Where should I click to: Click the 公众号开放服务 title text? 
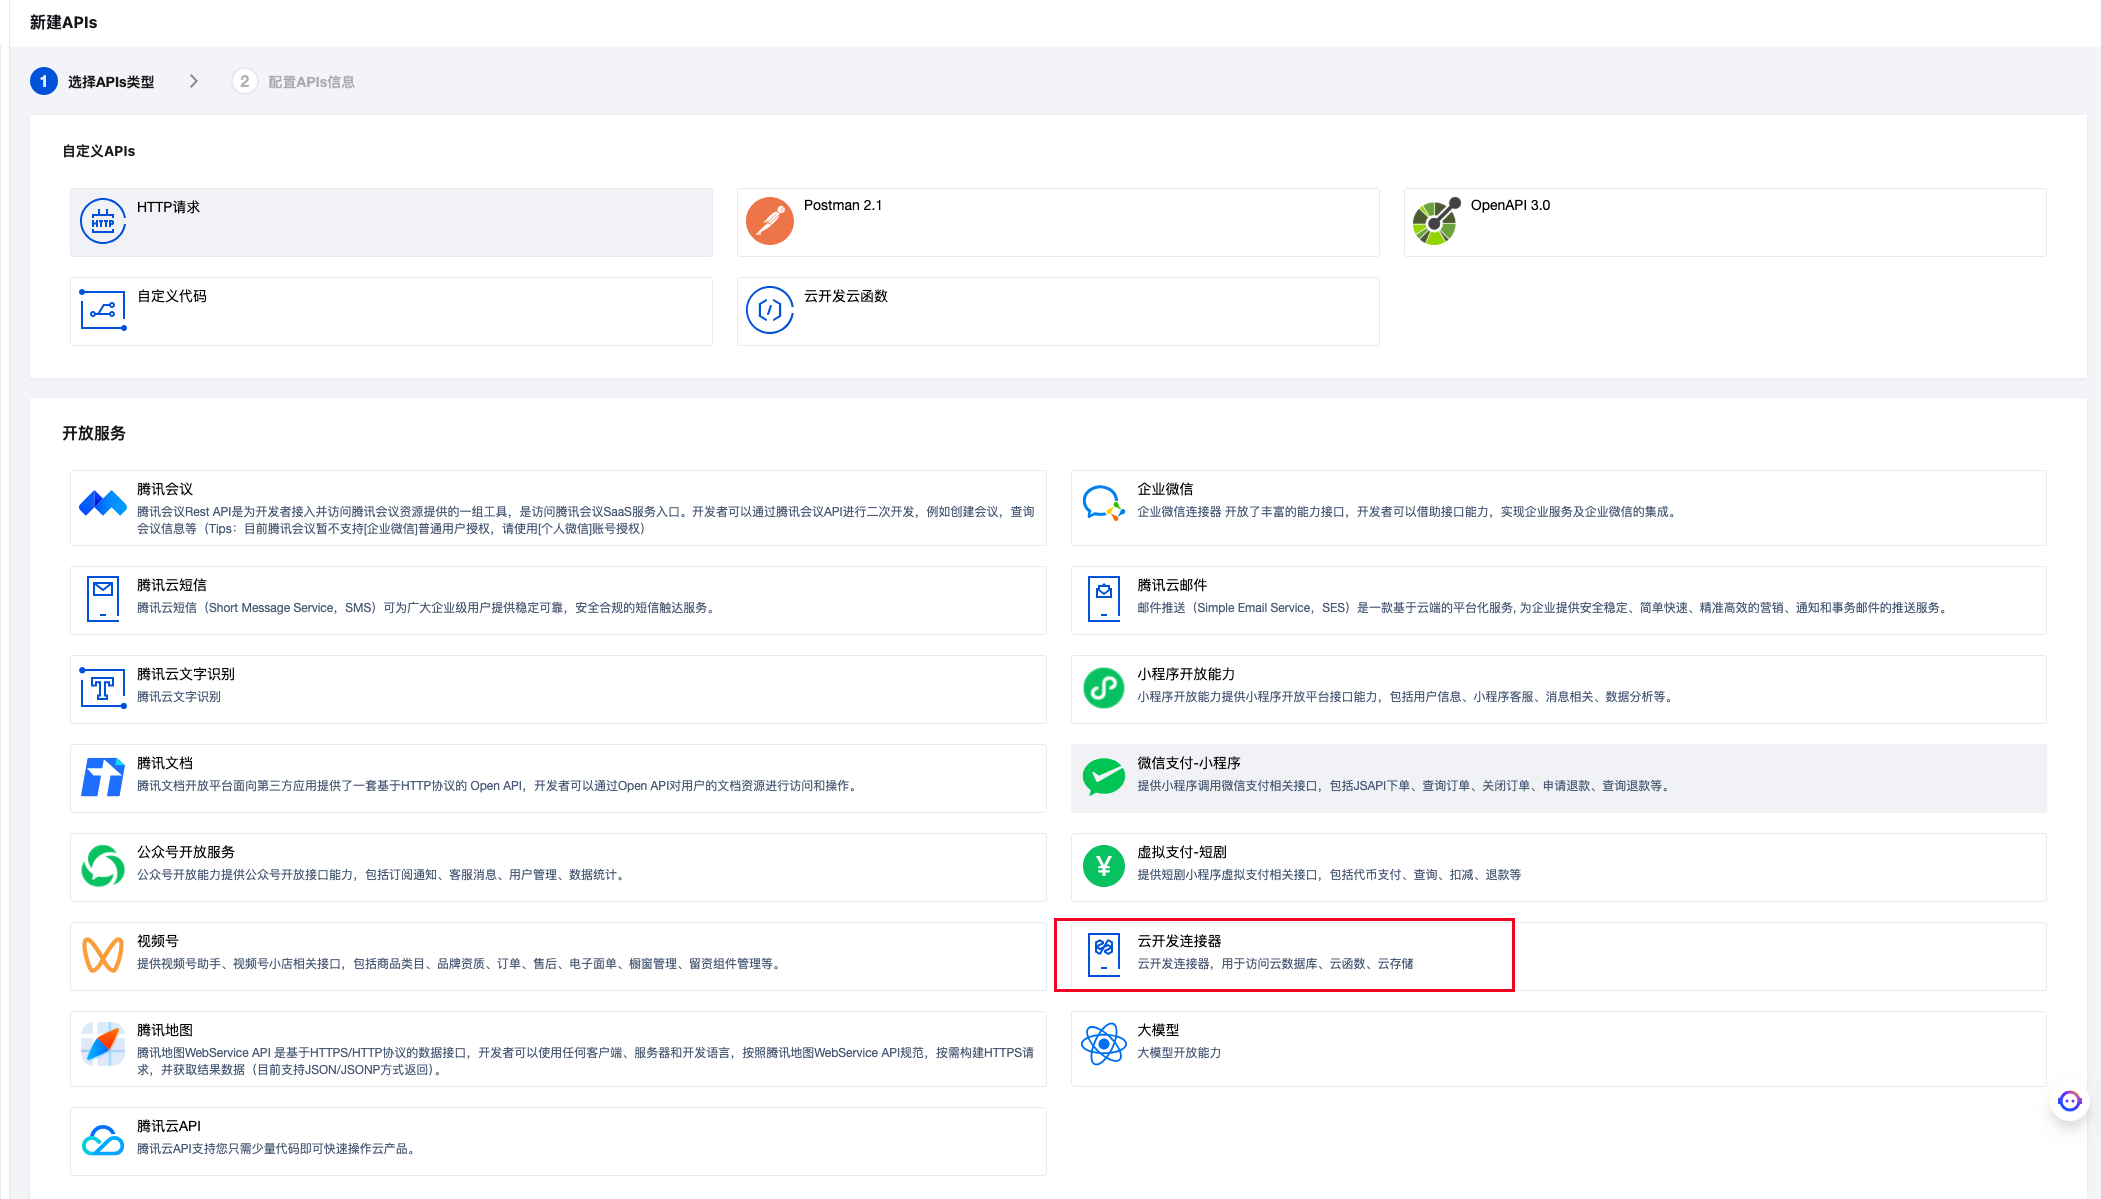(186, 852)
